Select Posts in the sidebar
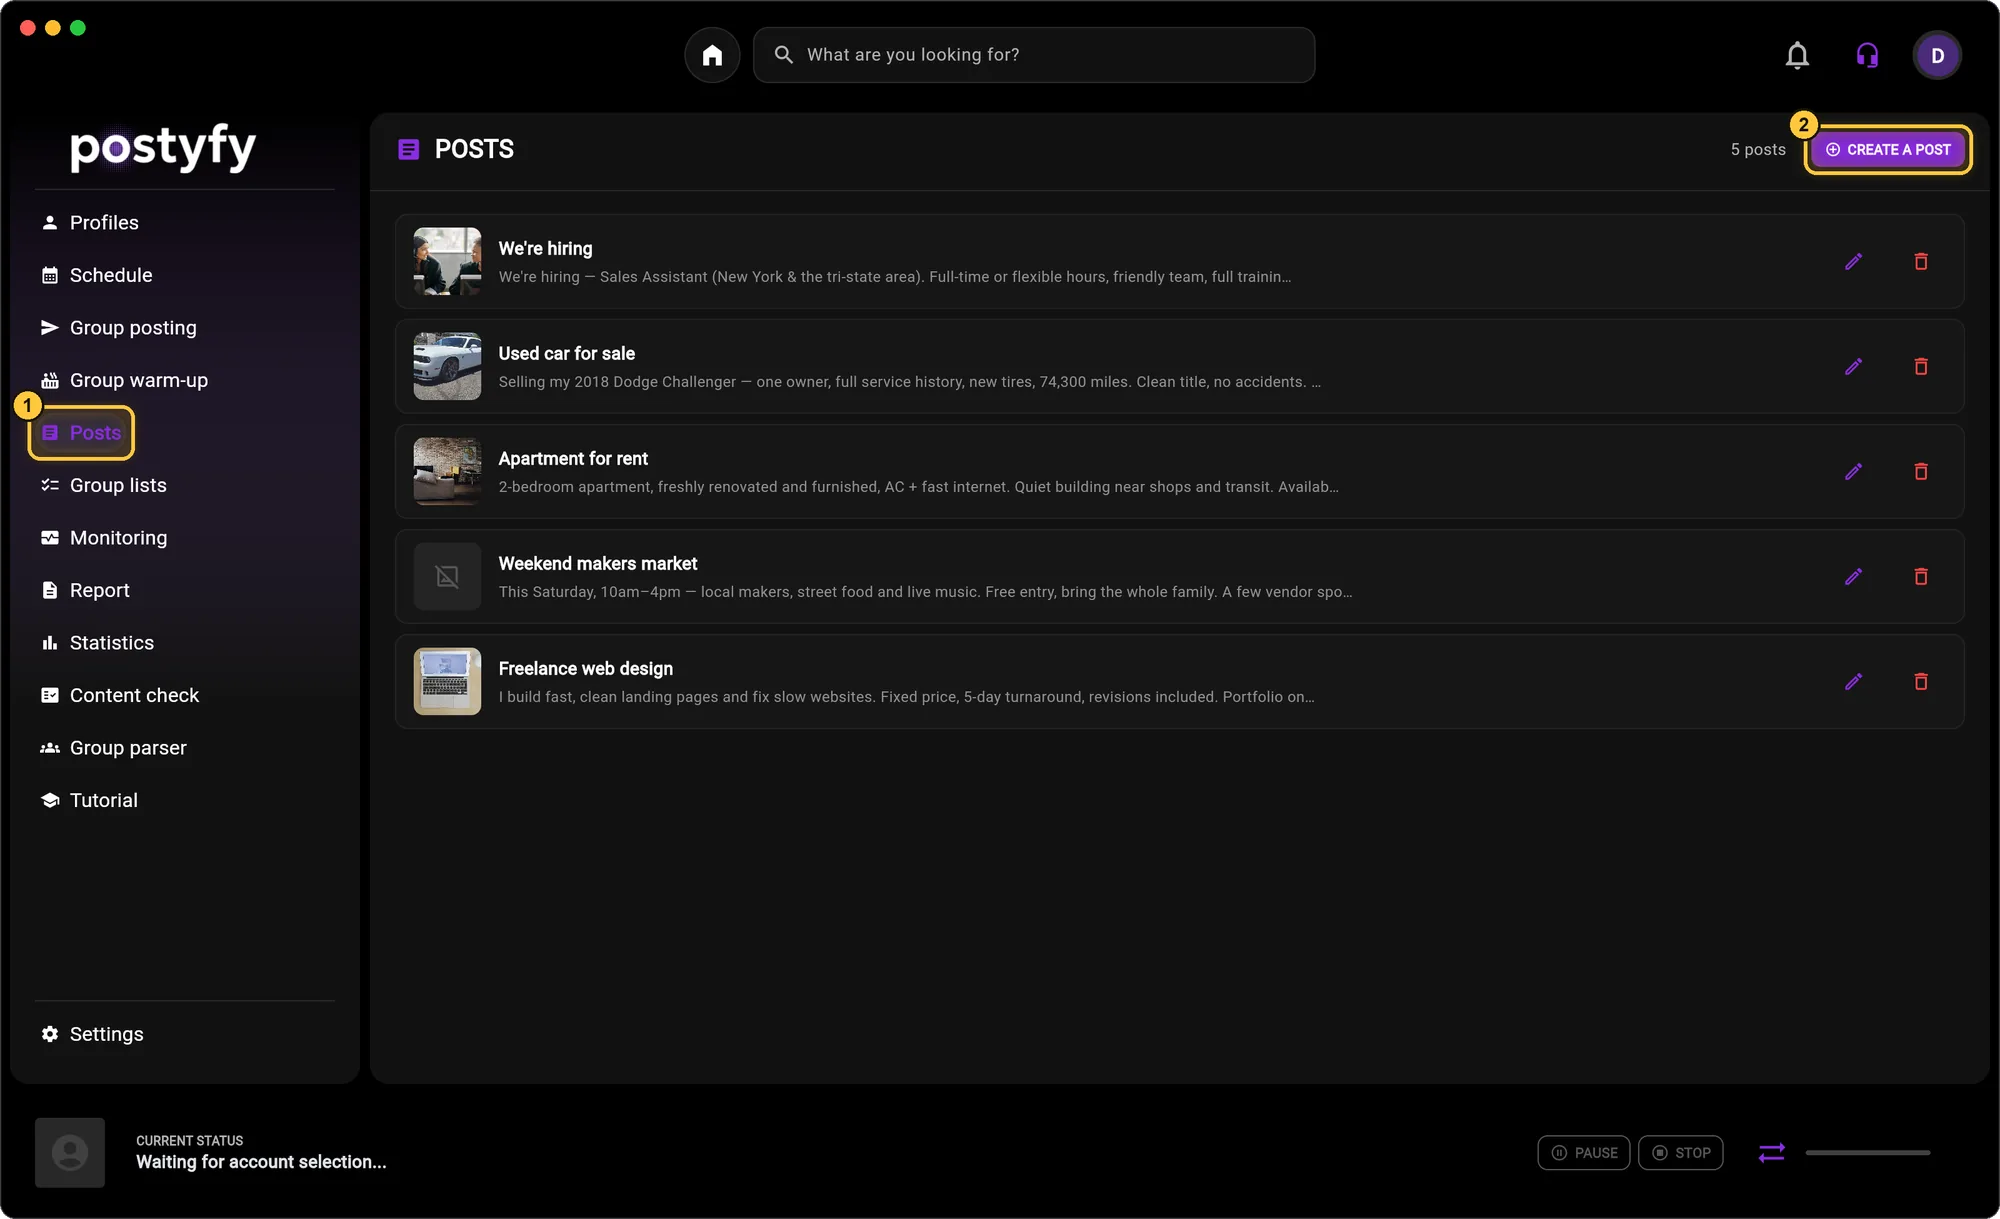This screenshot has height=1219, width=2000. pos(81,433)
